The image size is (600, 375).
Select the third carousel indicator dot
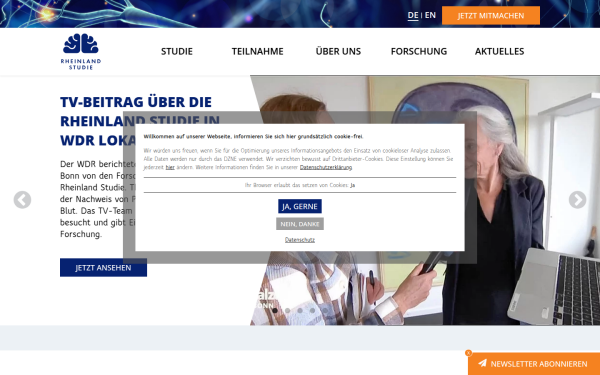point(300,311)
